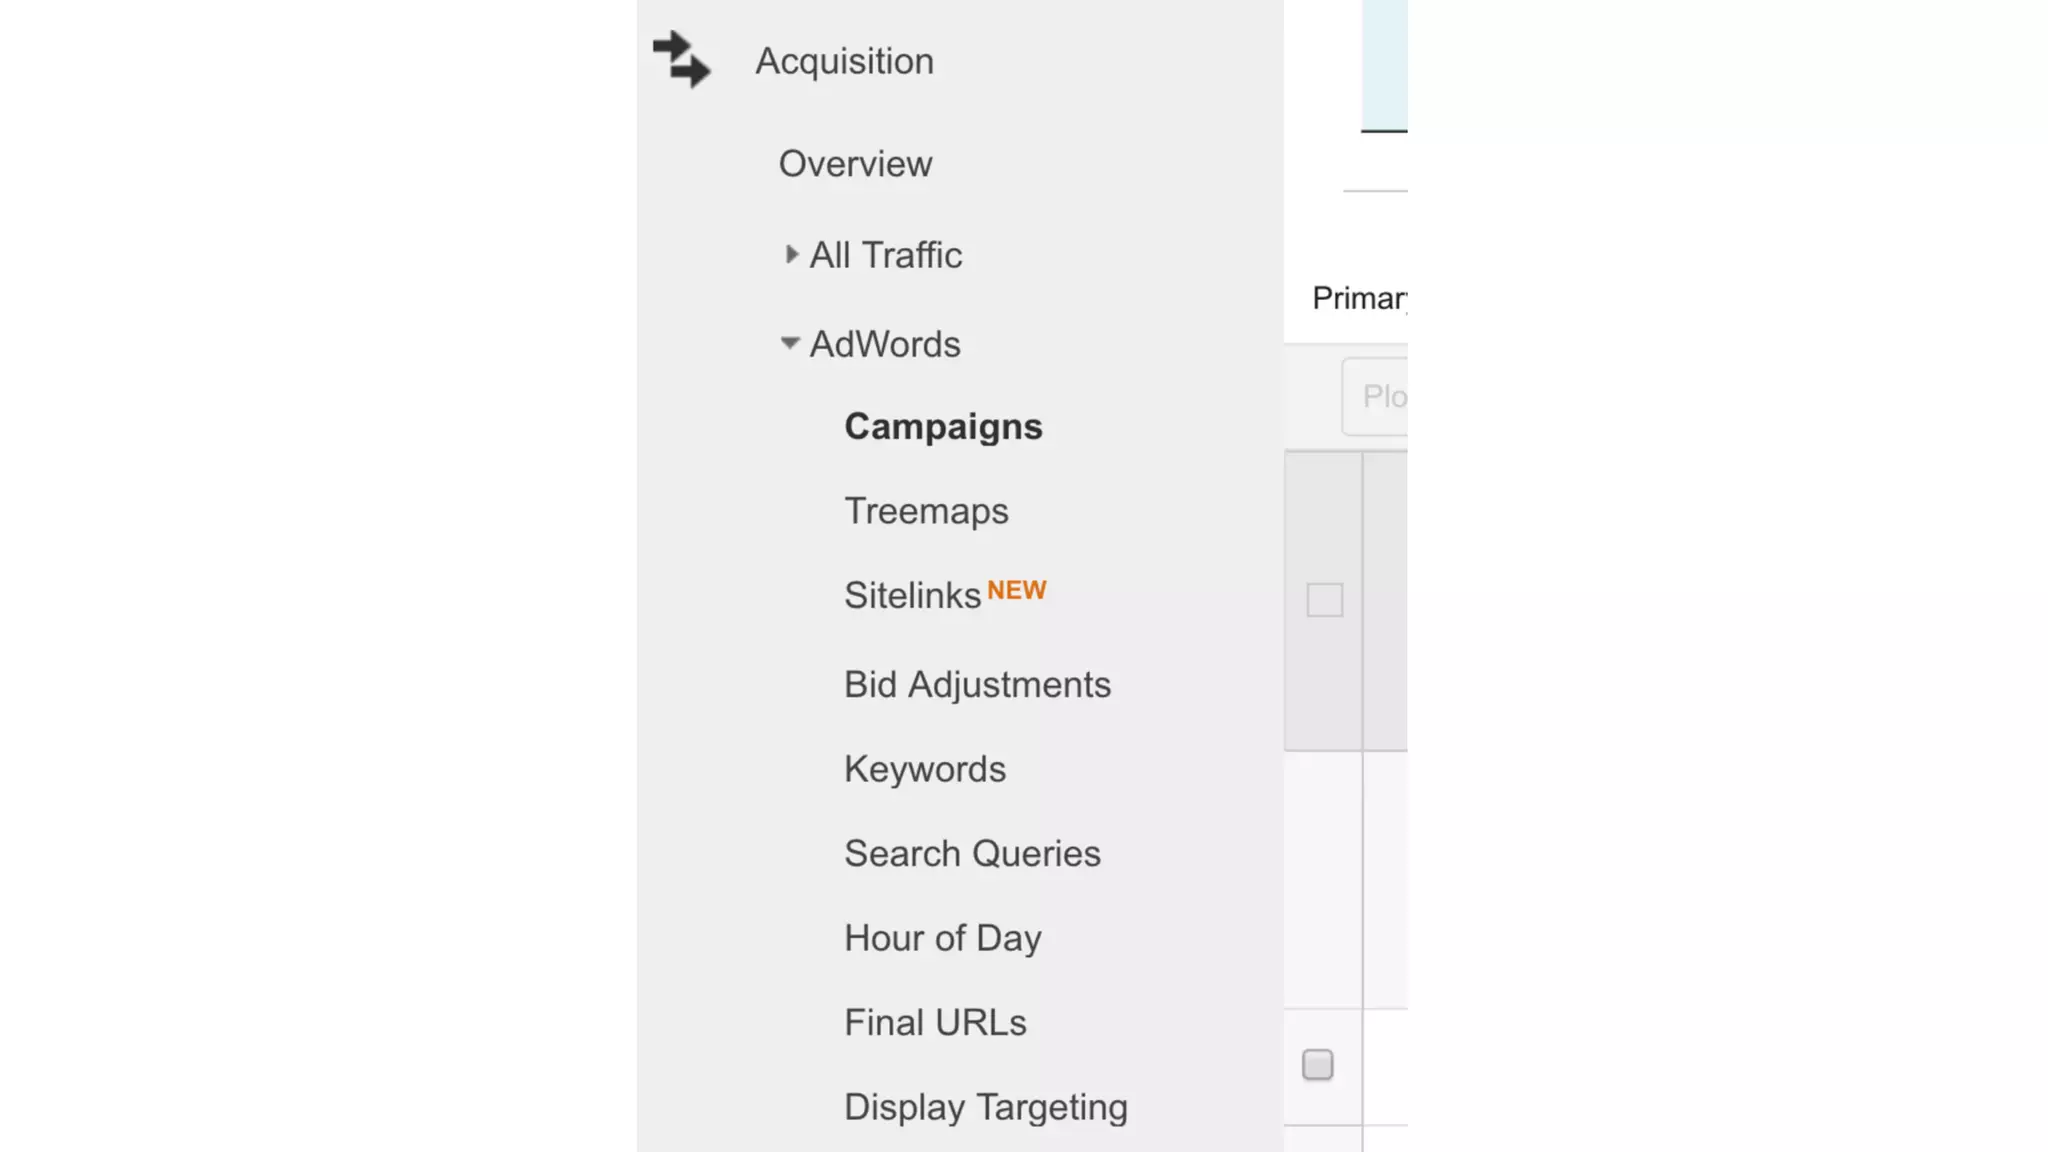Navigate to Final URLs report

[x=935, y=1023]
